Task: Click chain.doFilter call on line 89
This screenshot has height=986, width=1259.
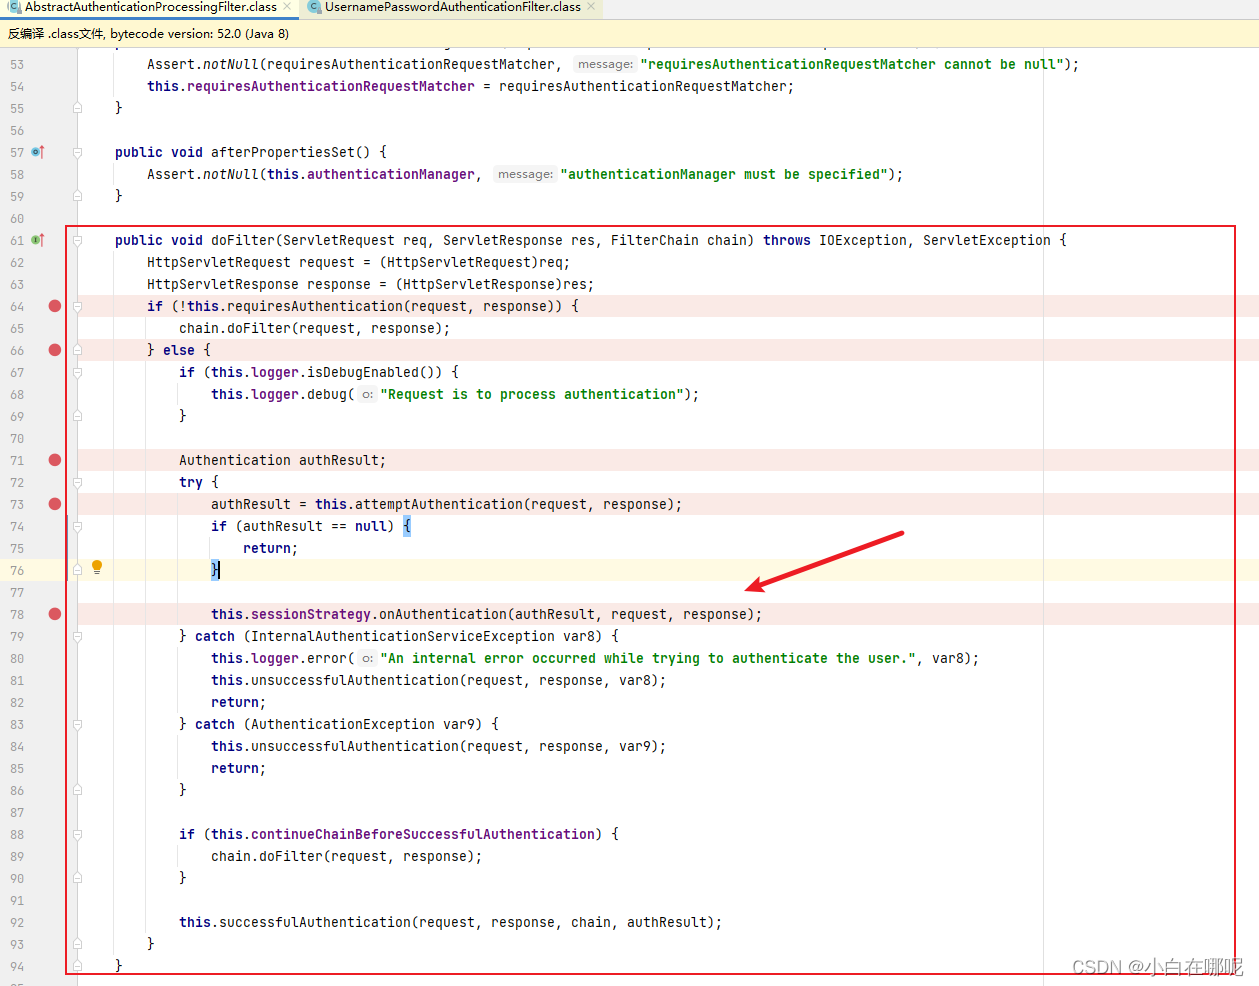Action: pyautogui.click(x=346, y=856)
